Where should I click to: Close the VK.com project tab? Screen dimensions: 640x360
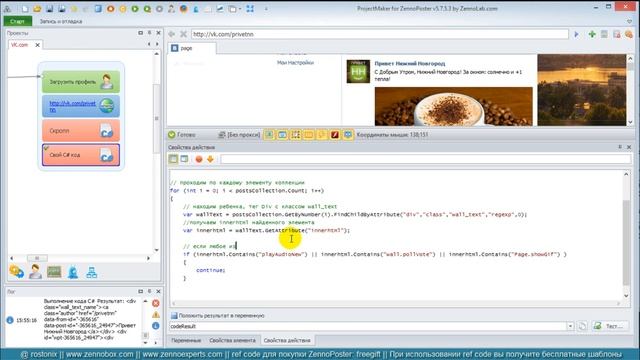(38, 45)
